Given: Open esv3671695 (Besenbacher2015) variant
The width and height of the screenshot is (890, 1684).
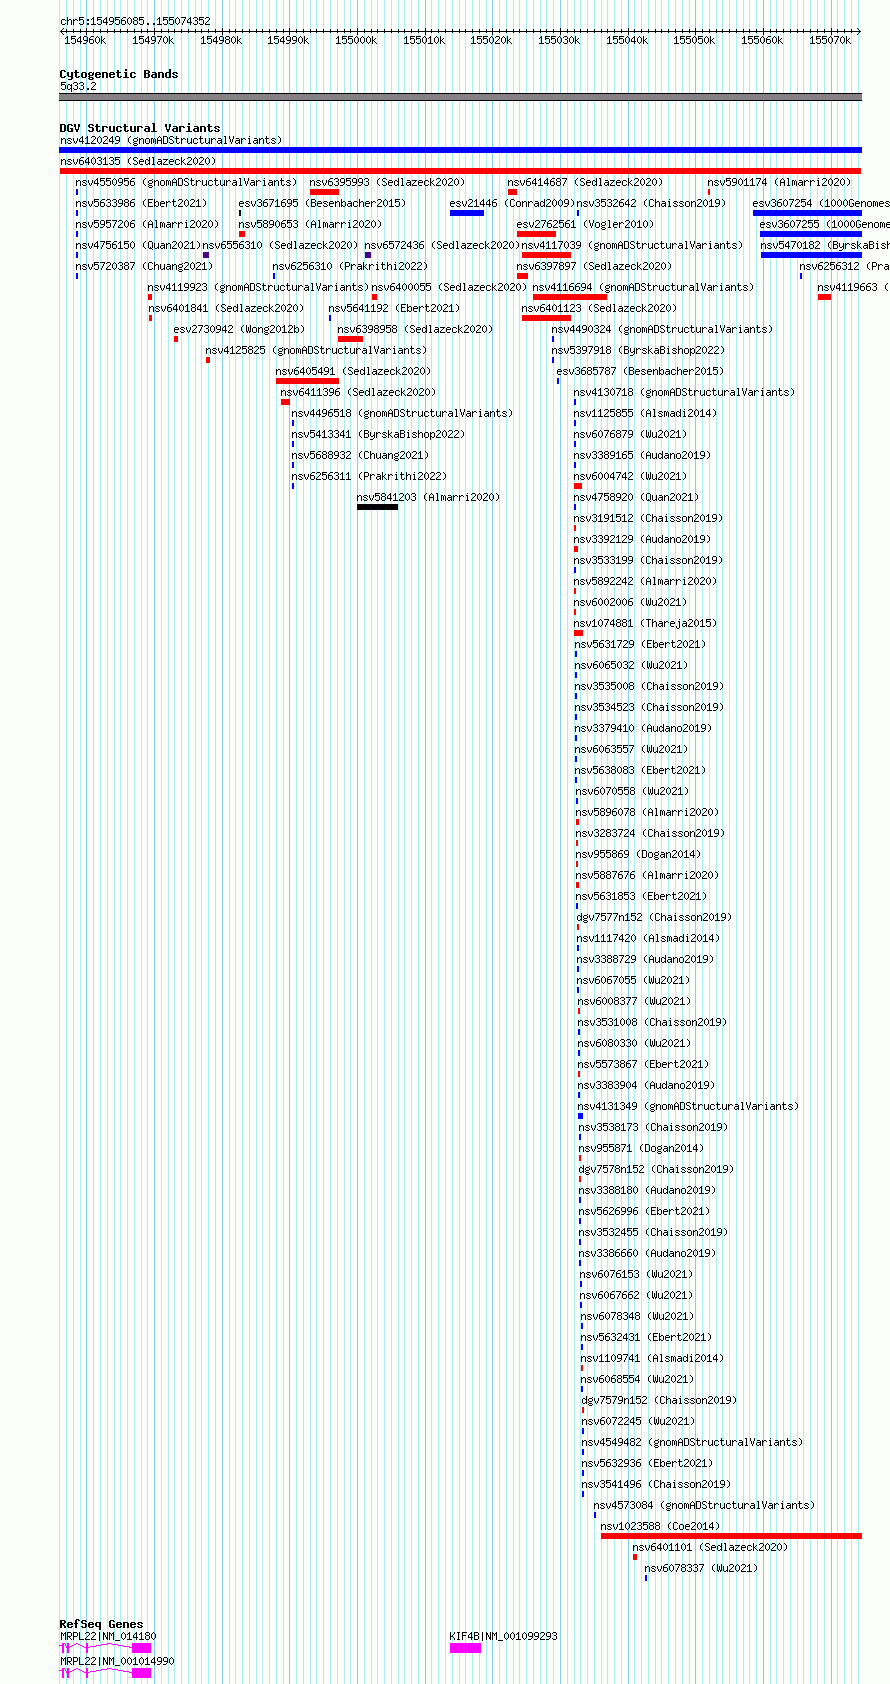Looking at the screenshot, I should pos(322,203).
